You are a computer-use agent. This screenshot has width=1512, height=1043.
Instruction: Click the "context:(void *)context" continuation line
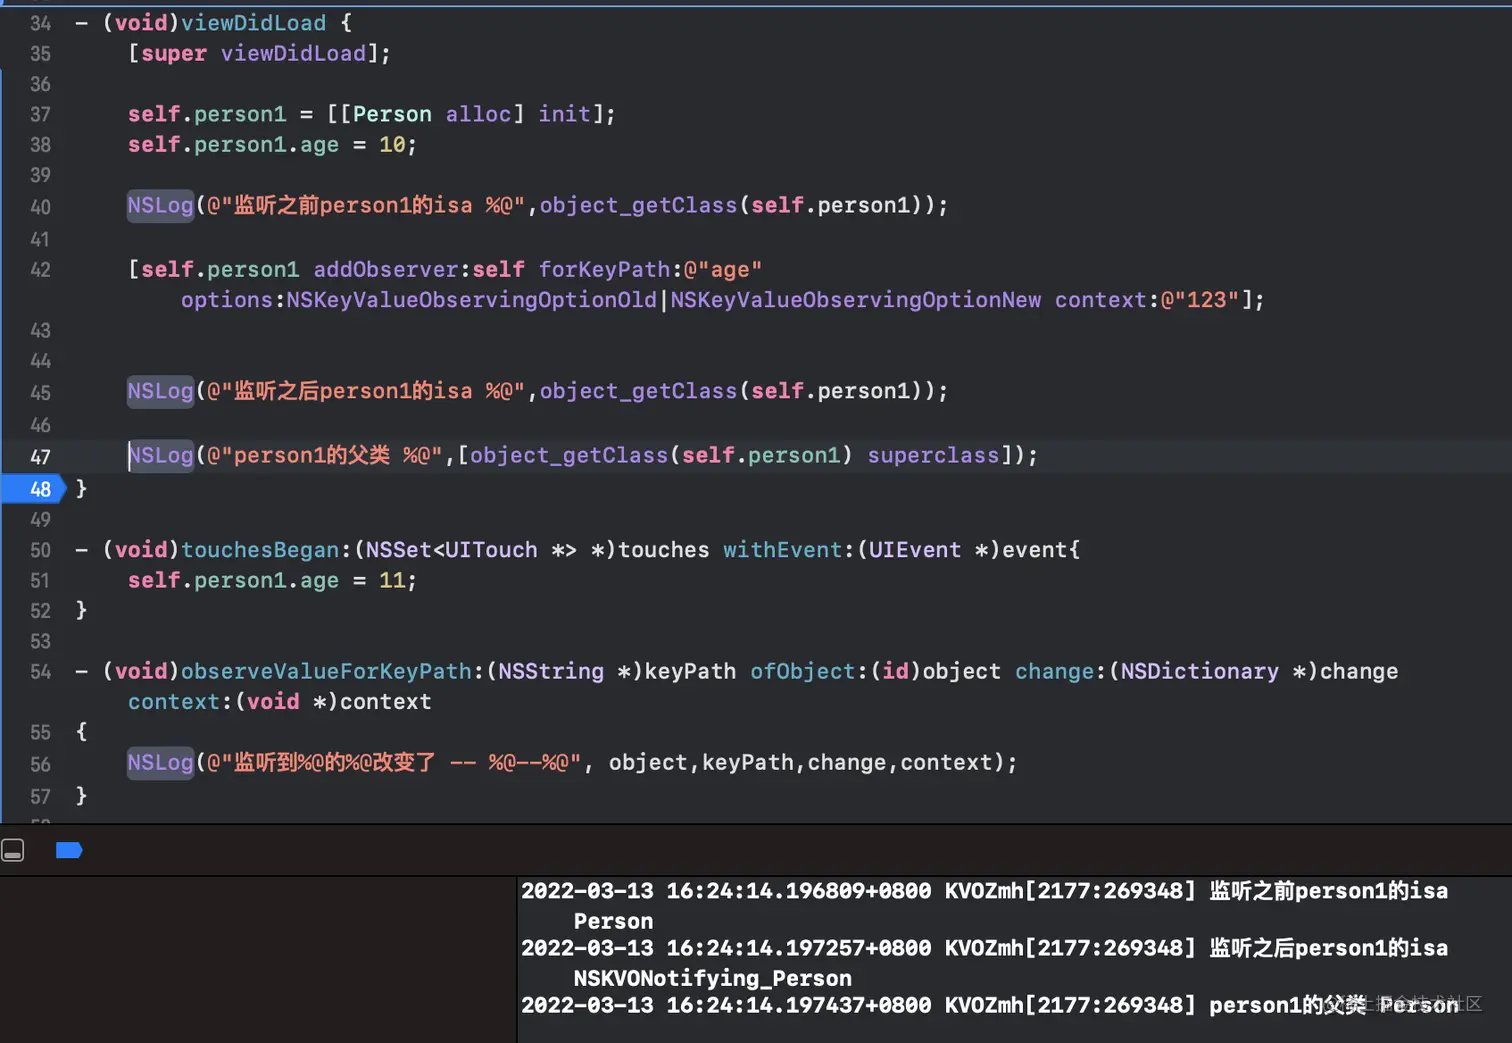coord(280,702)
